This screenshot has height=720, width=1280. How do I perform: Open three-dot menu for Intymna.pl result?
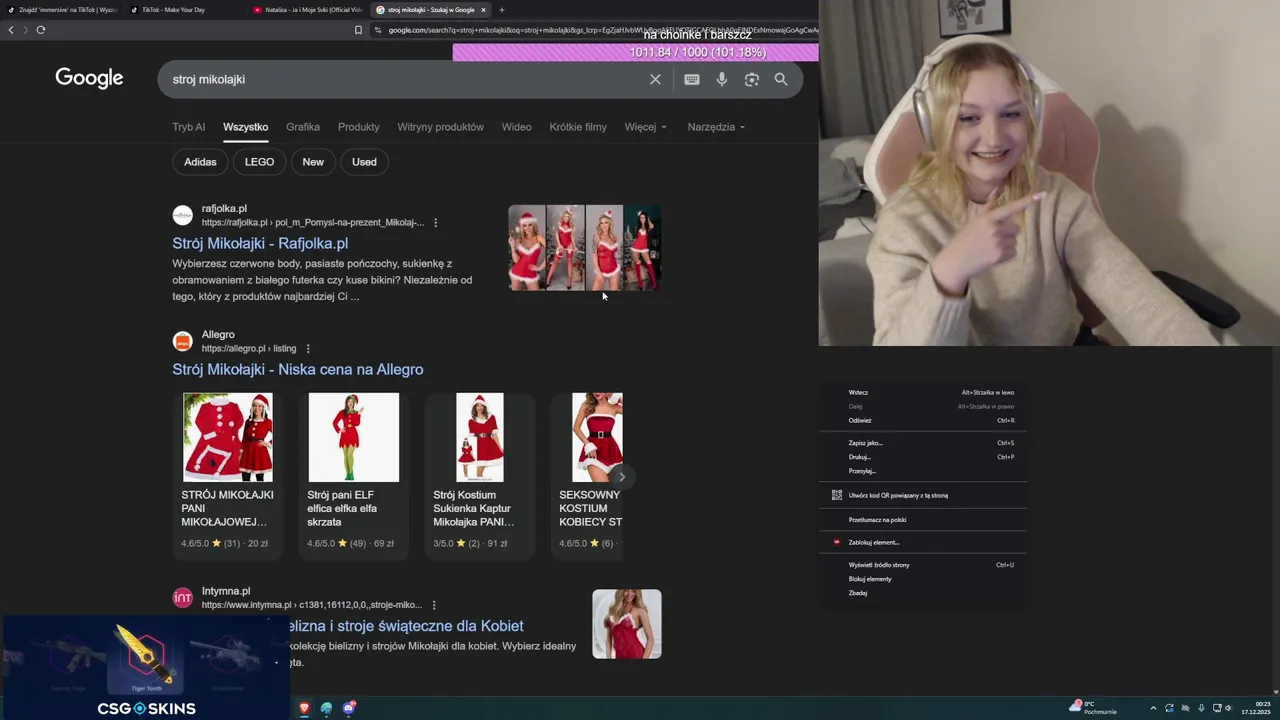click(x=434, y=605)
